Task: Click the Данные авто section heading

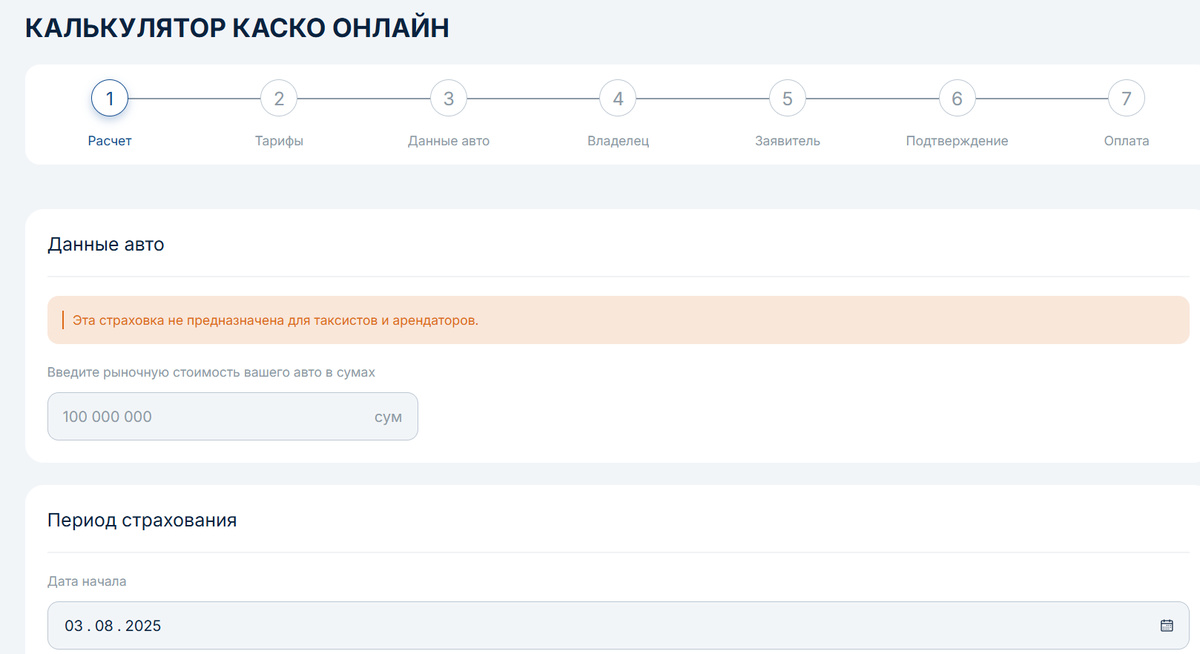Action: 106,244
